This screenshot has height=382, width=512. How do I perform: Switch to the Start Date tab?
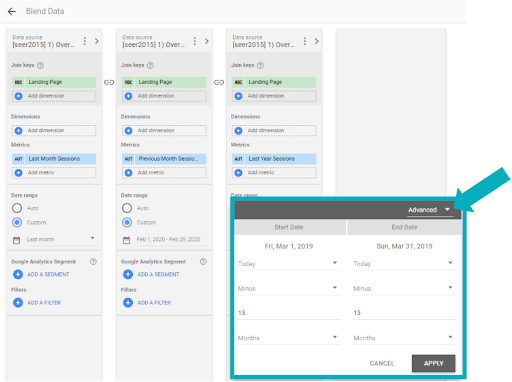(x=289, y=227)
